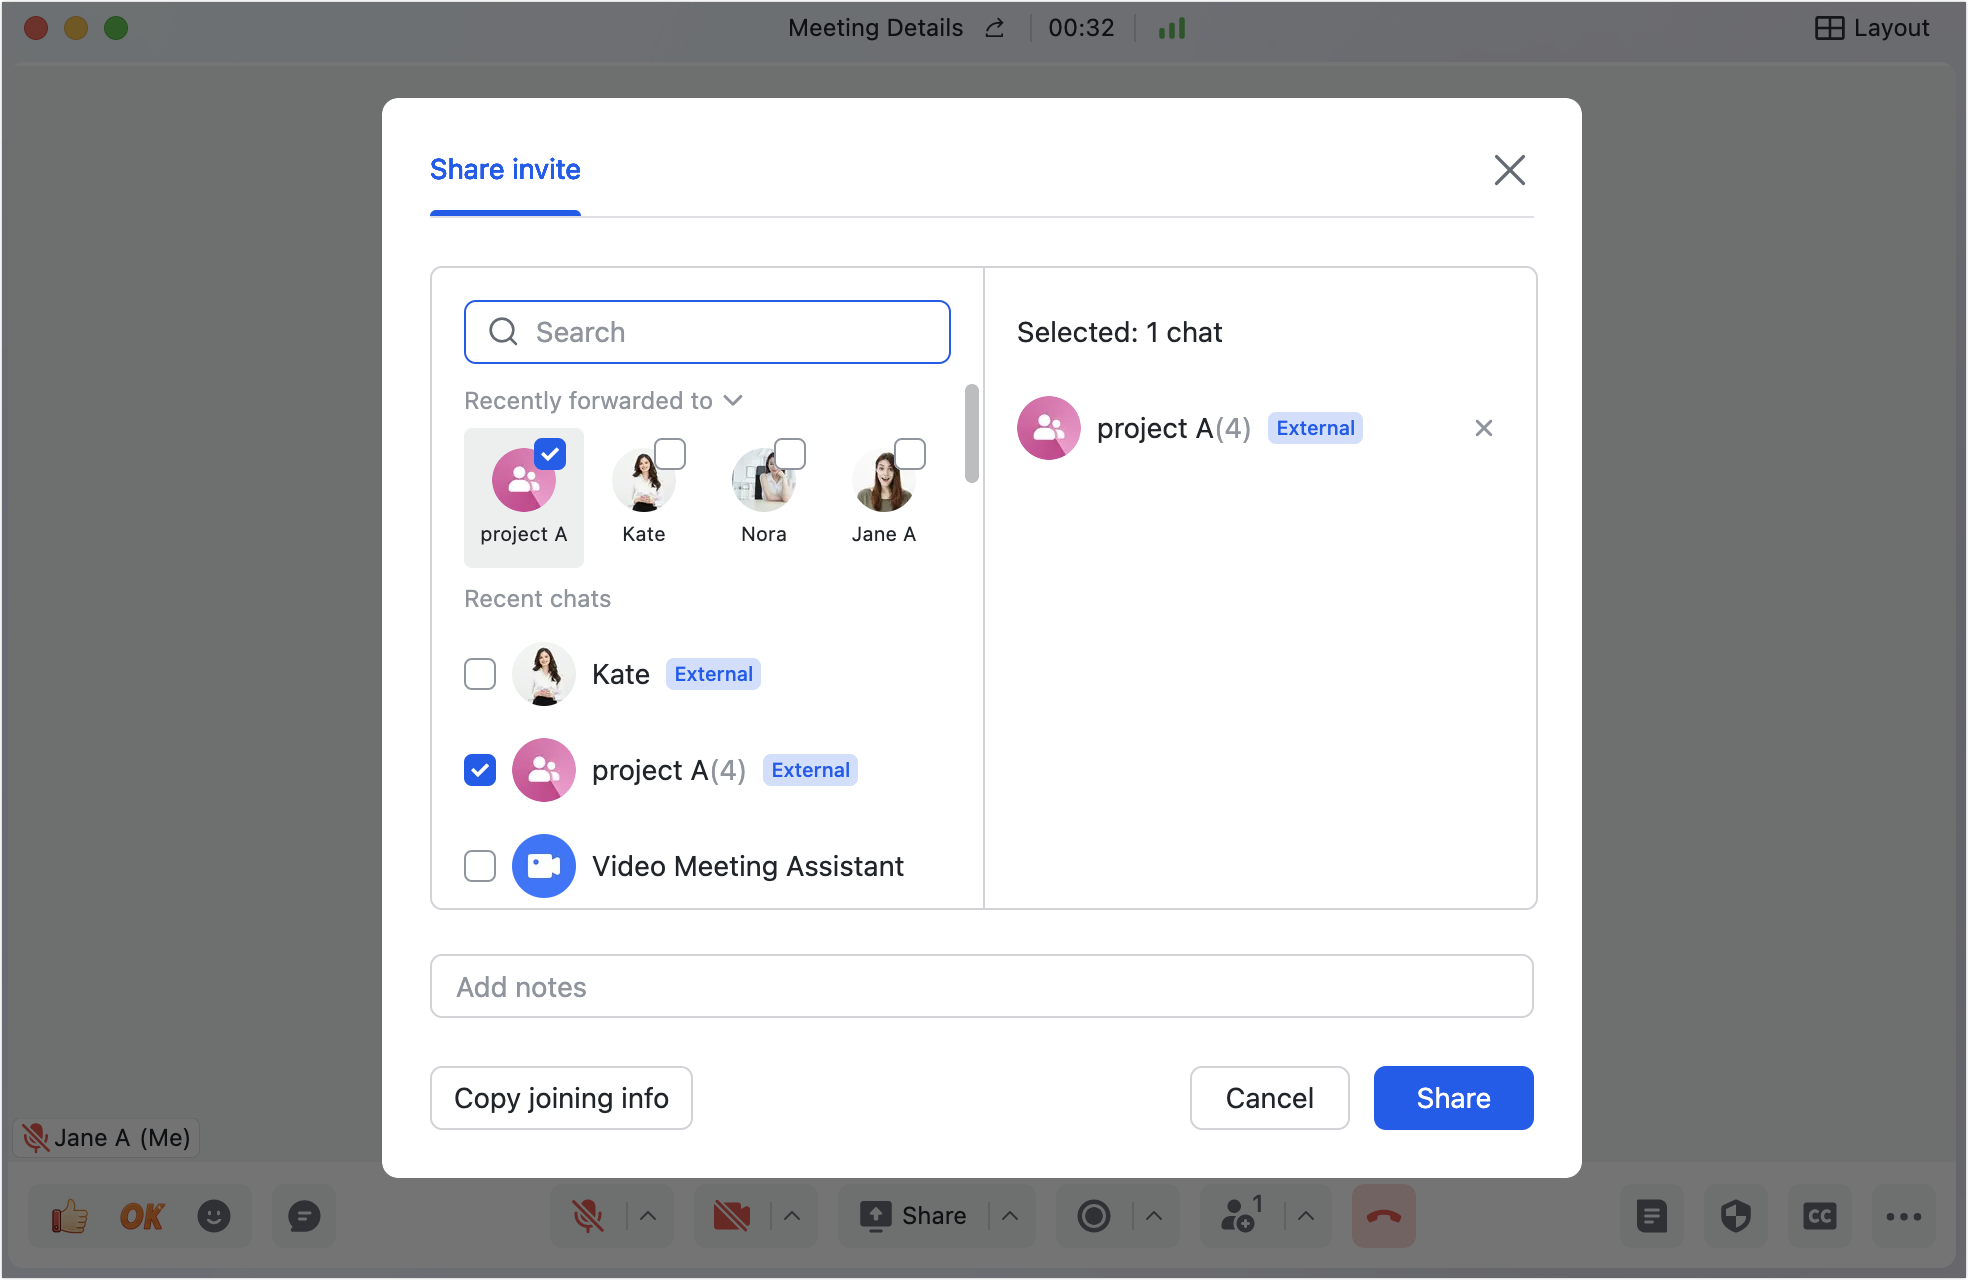Click the Share screen toolbar button

pos(914,1216)
